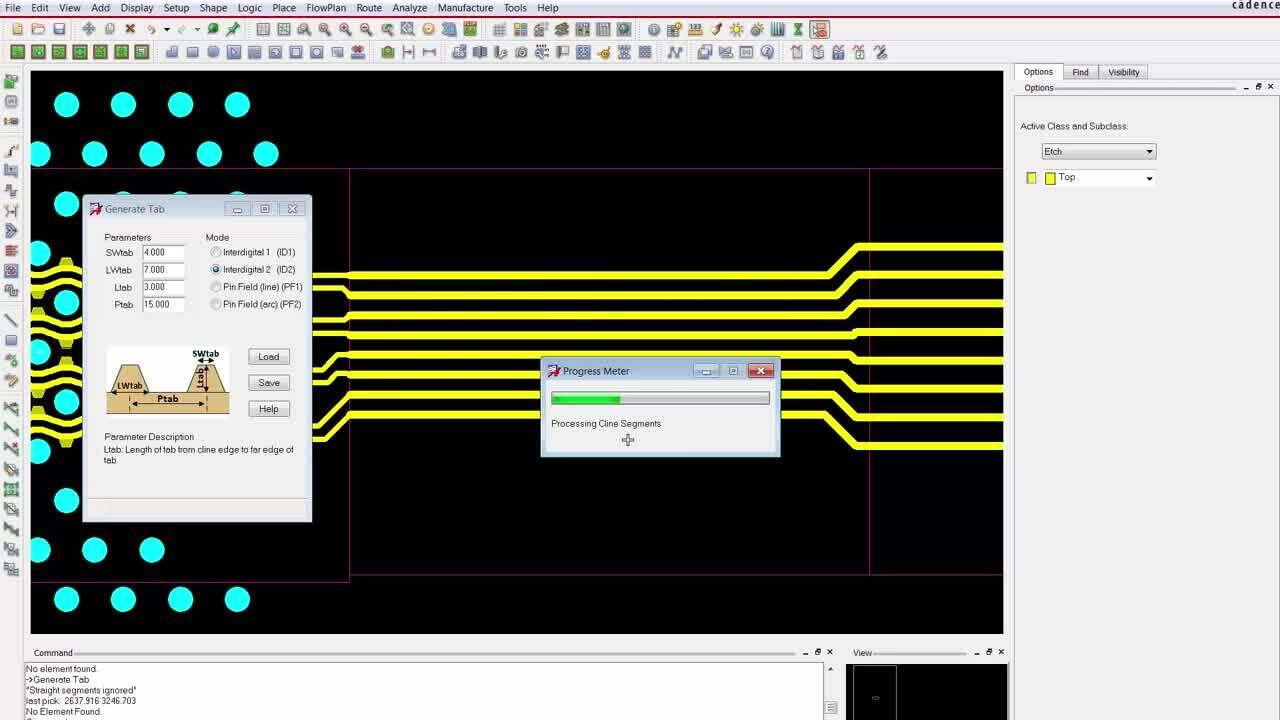Select the Move tool icon
Image resolution: width=1280 pixels, height=720 pixels.
89,29
